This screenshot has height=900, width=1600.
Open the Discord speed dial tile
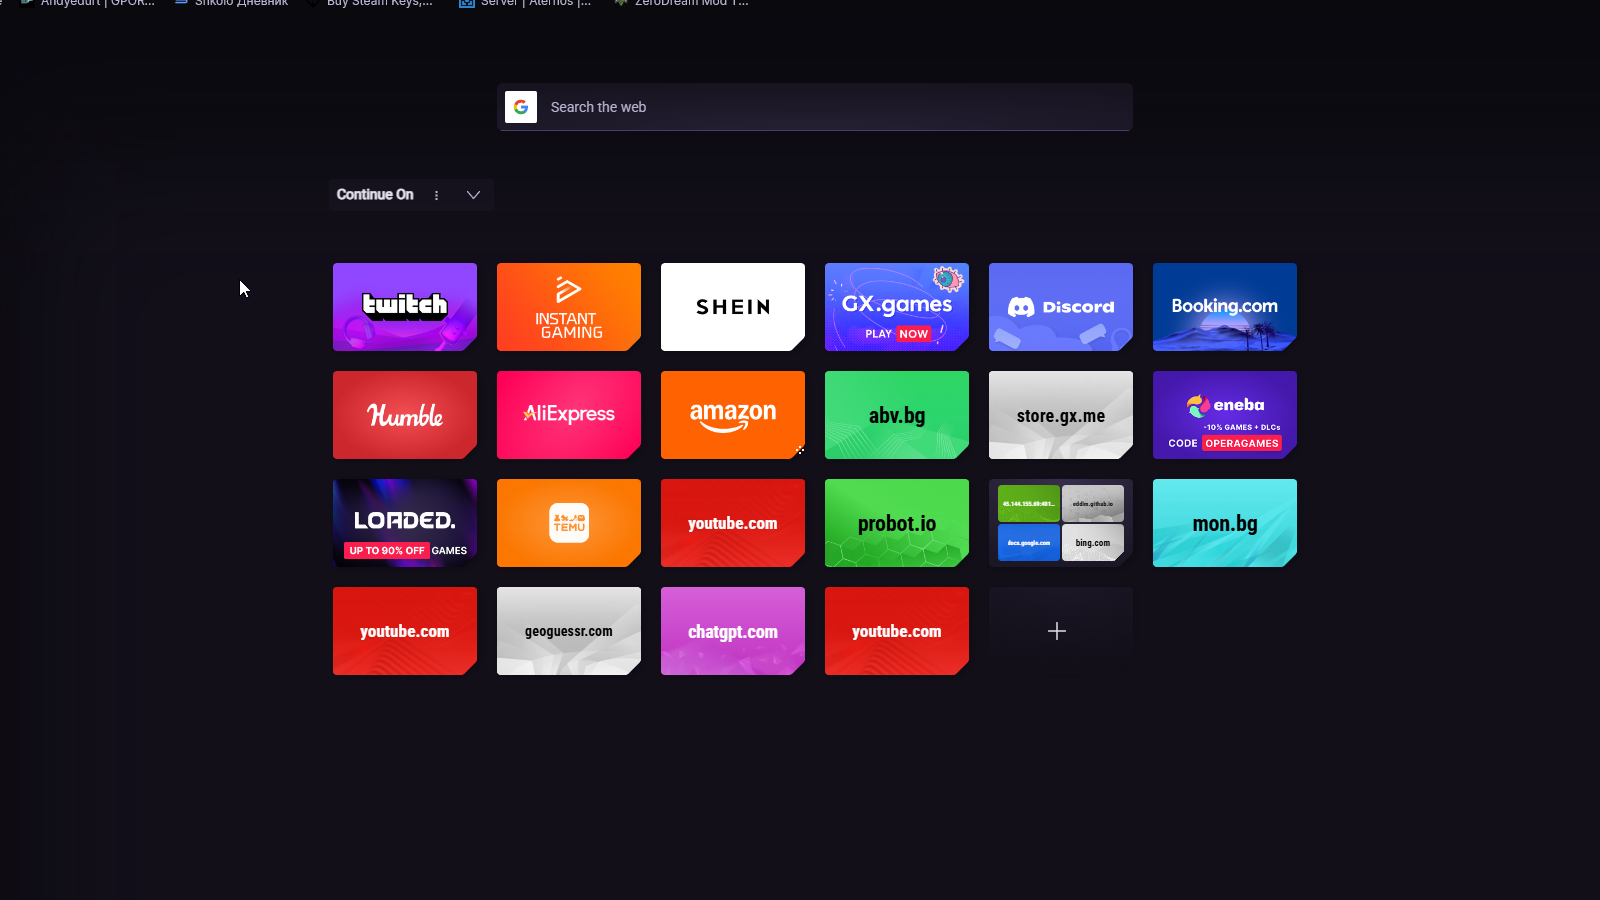[1061, 307]
